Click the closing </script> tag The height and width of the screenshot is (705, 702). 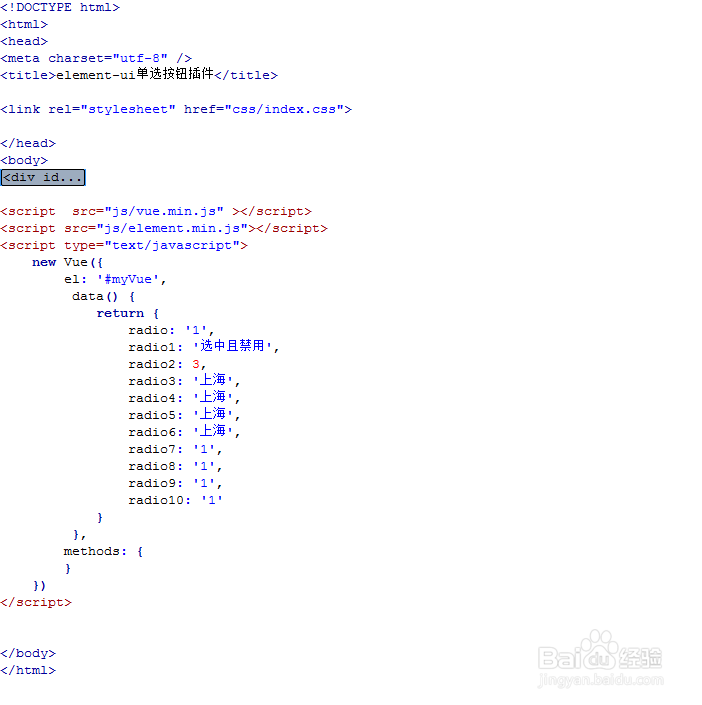coord(36,602)
